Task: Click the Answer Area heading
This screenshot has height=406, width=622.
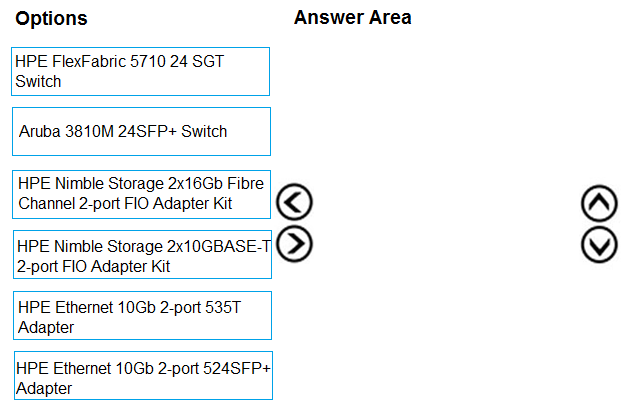Action: coord(352,18)
